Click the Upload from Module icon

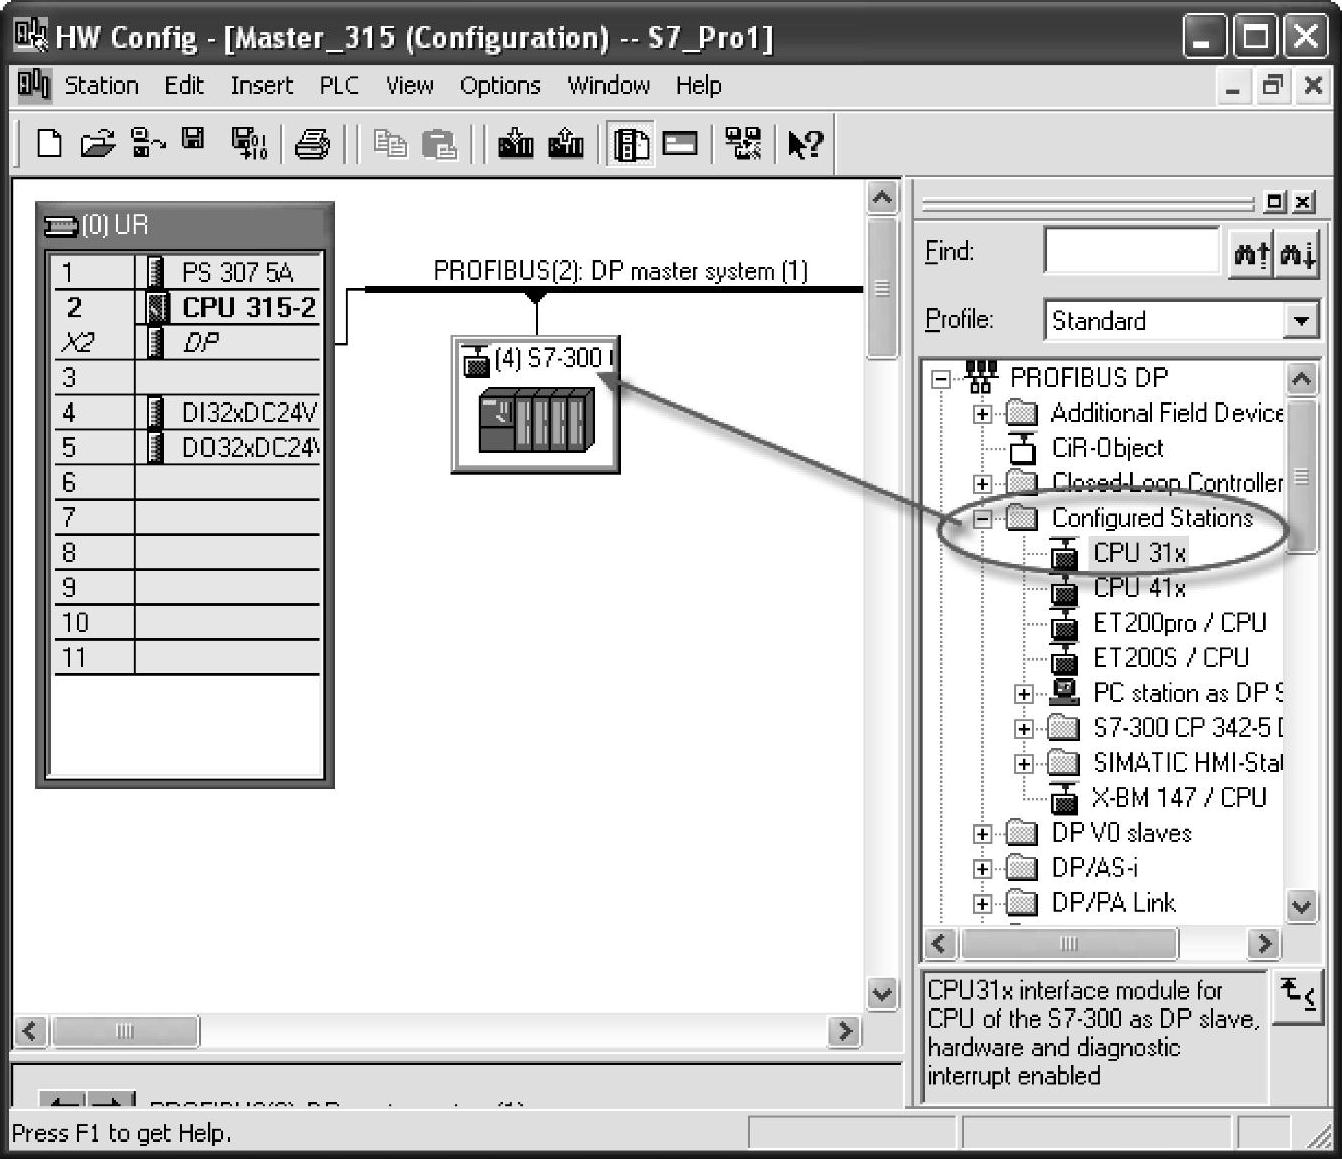point(566,144)
